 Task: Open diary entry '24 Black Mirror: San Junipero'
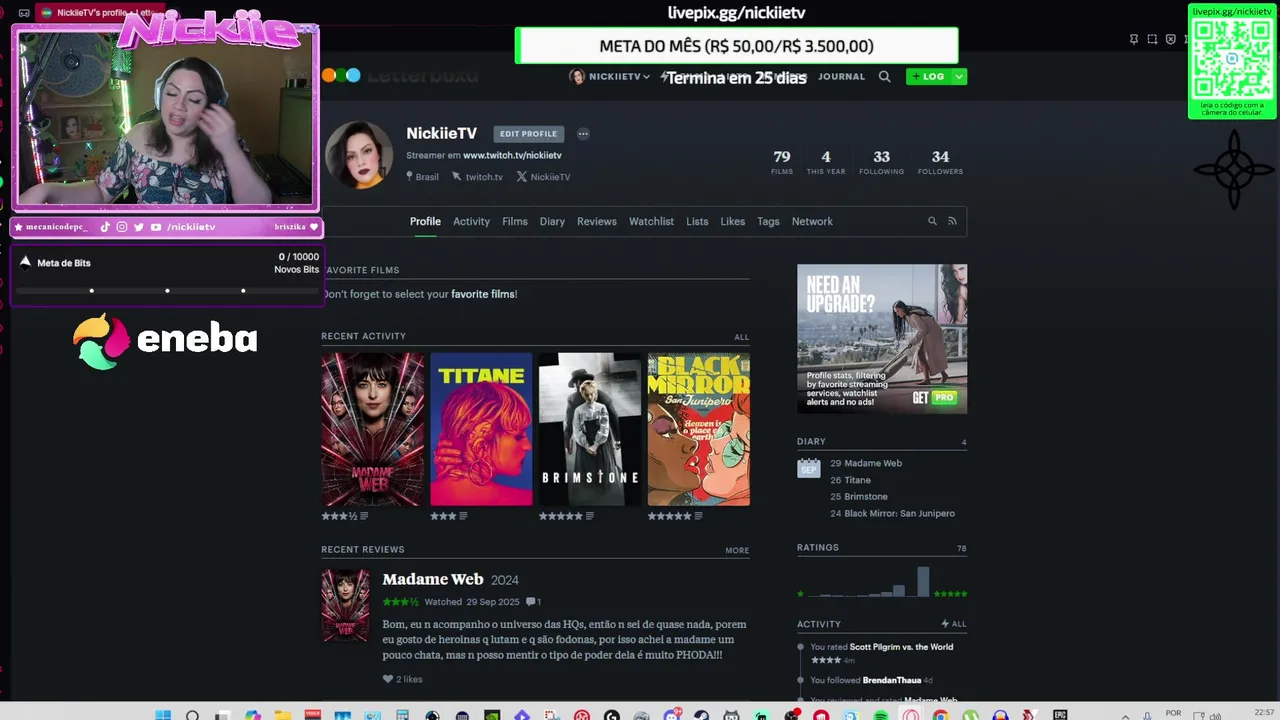point(892,513)
